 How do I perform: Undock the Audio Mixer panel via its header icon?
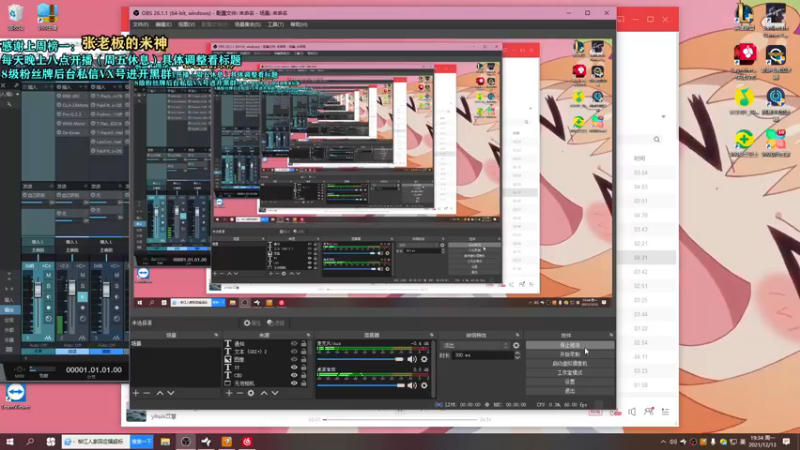tap(432, 335)
